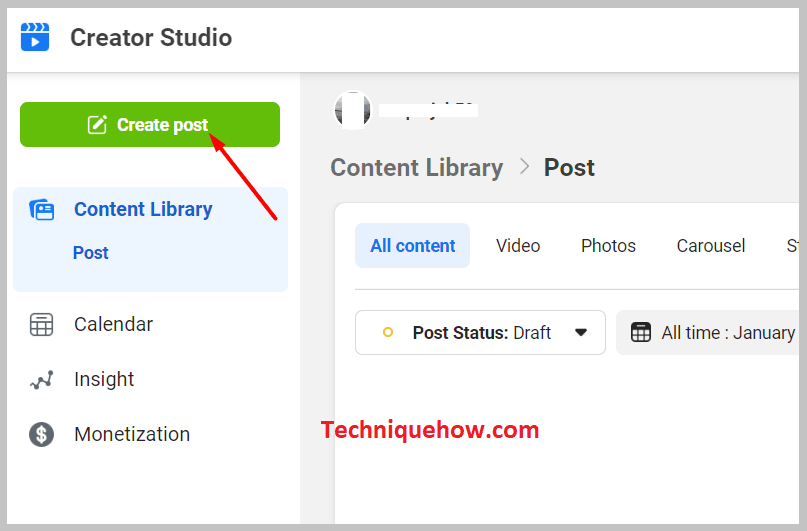Click the yellow draft status circle
This screenshot has width=807, height=531.
(388, 332)
